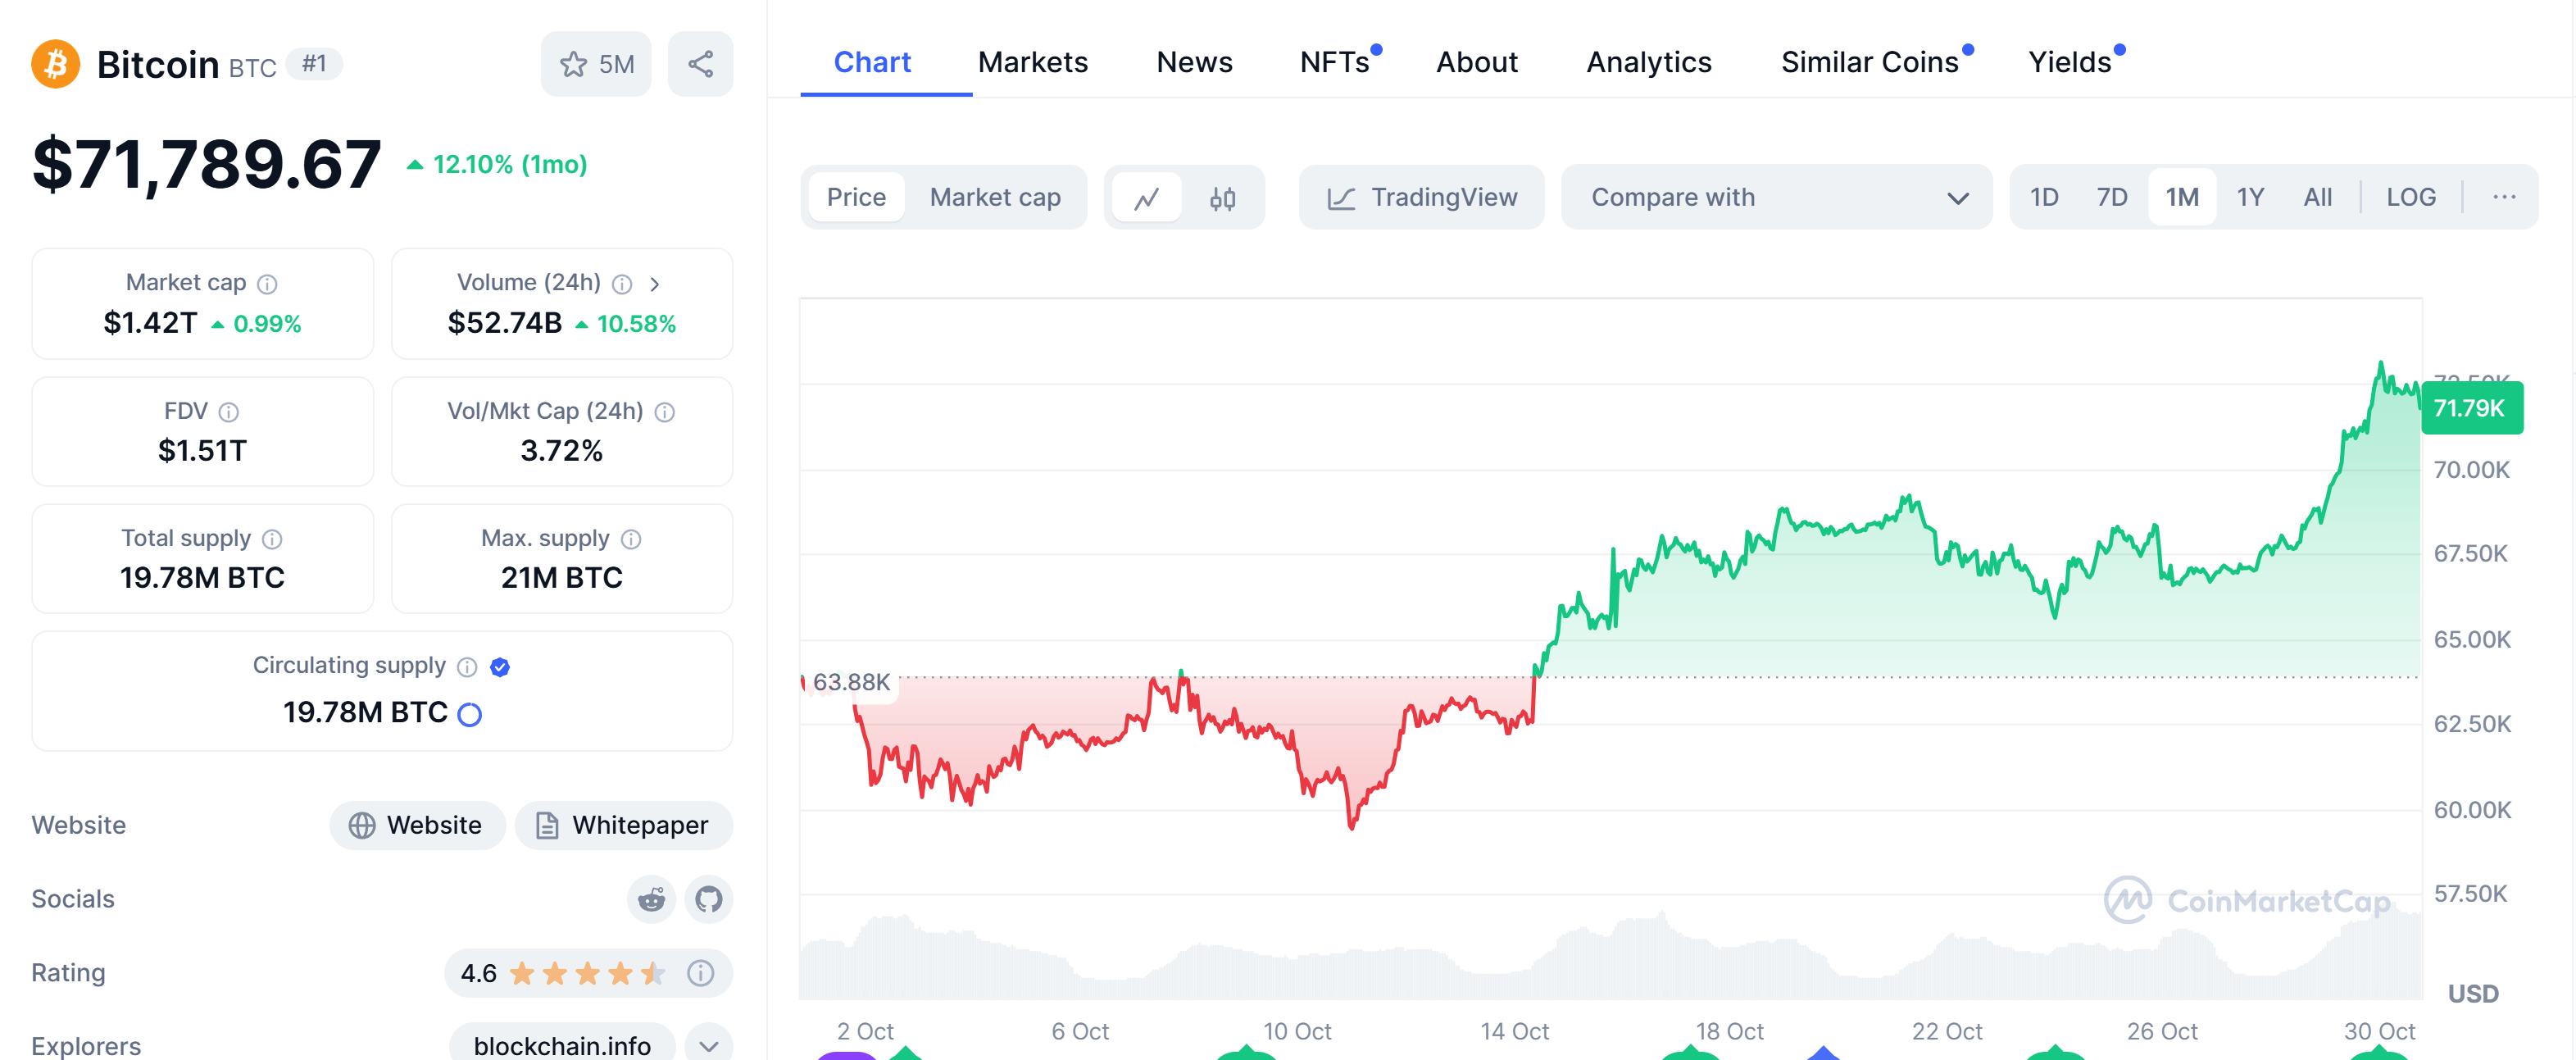
Task: Enable LOG scale on chart
Action: pos(2410,197)
